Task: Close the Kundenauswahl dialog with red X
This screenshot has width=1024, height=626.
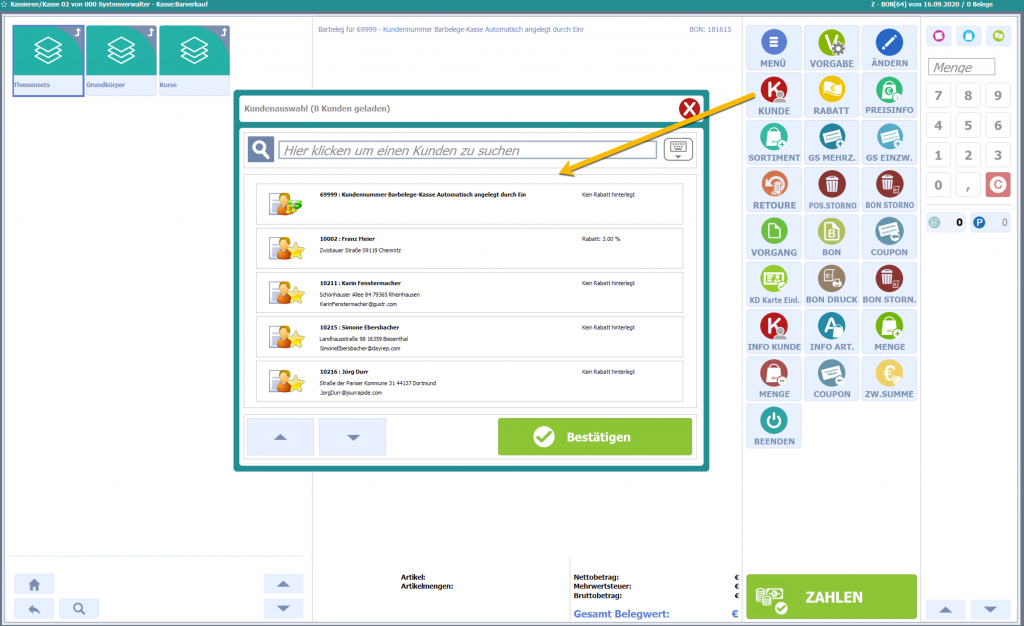Action: pos(689,108)
